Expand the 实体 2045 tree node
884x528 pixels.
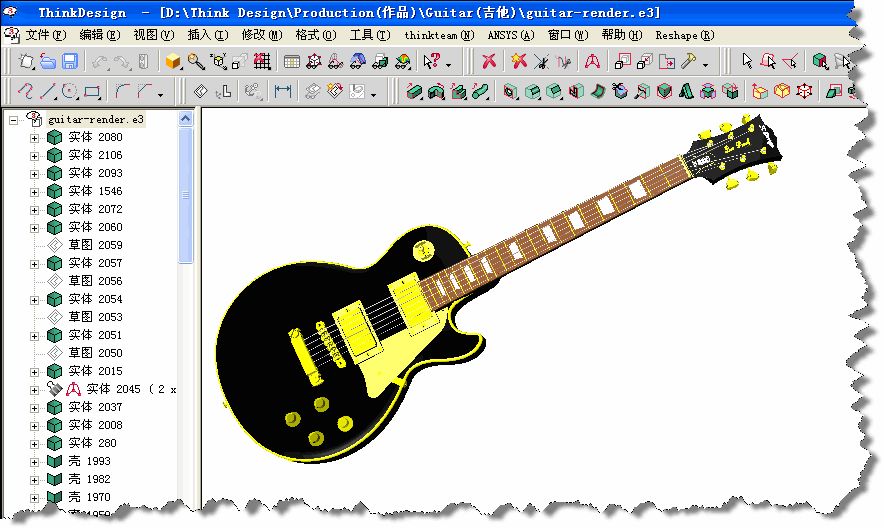(34, 389)
